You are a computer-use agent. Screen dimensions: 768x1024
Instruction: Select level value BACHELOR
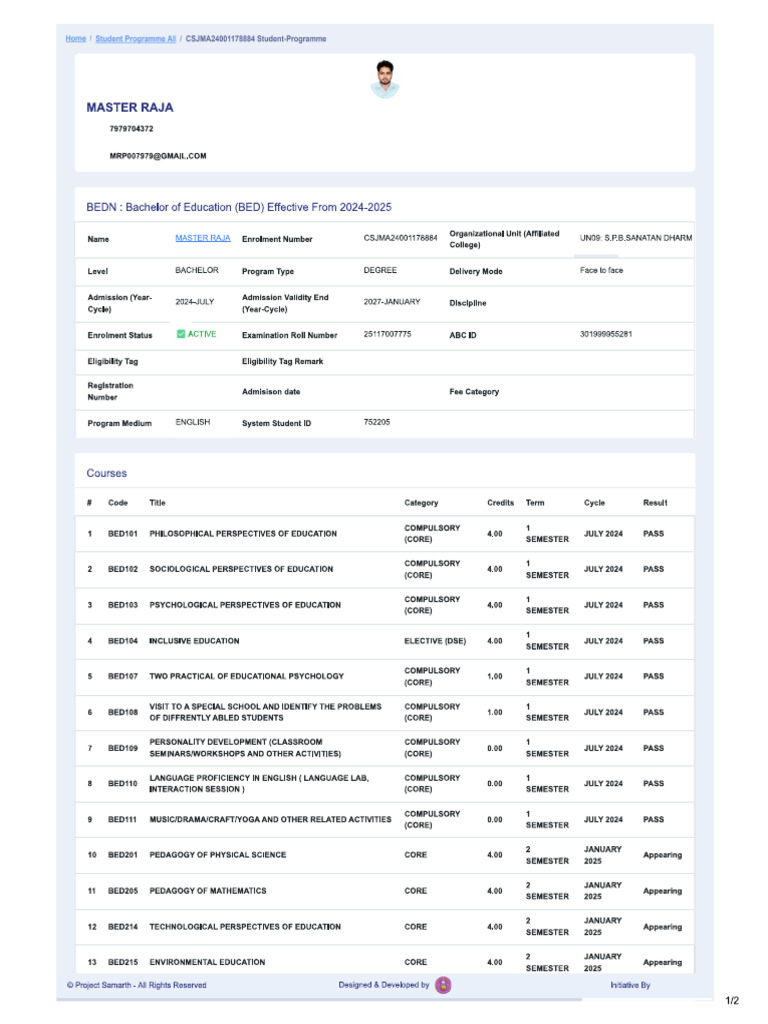pyautogui.click(x=197, y=270)
